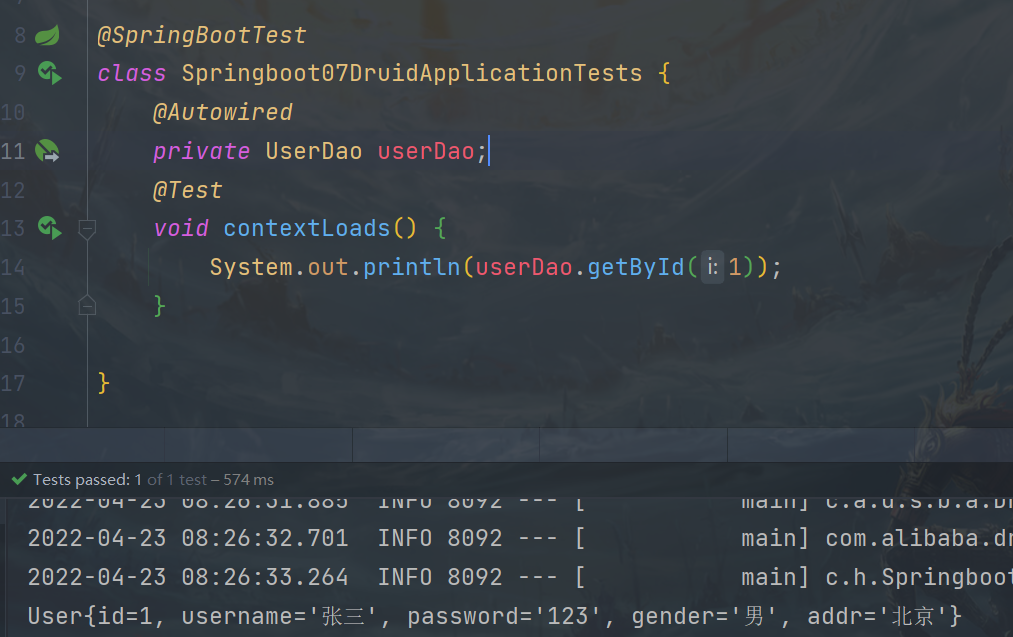Image resolution: width=1013 pixels, height=637 pixels.
Task: Run the Springboot07DruidApplicationTests class from its gutter icon
Action: tap(49, 73)
